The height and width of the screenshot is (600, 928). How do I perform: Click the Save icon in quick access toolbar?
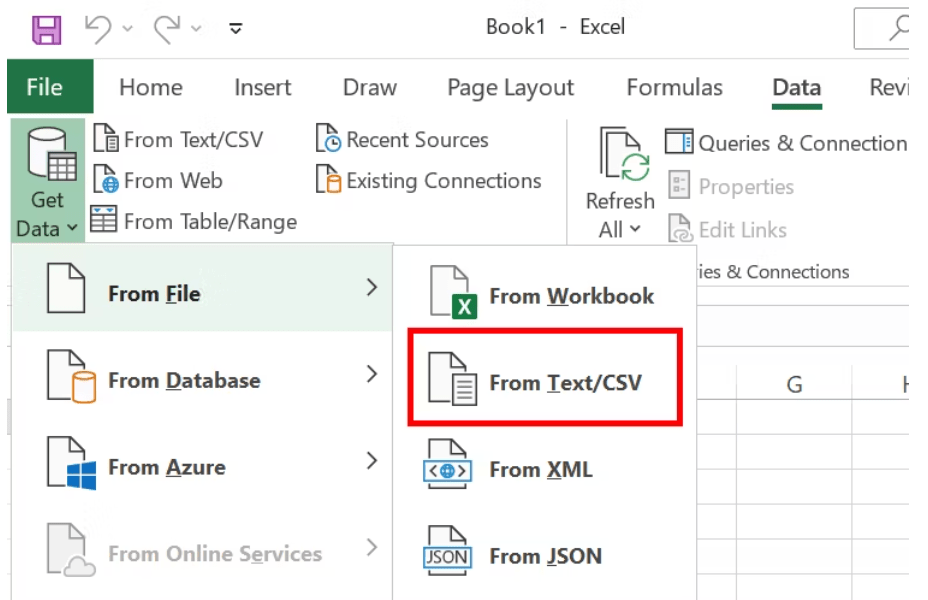pos(46,29)
